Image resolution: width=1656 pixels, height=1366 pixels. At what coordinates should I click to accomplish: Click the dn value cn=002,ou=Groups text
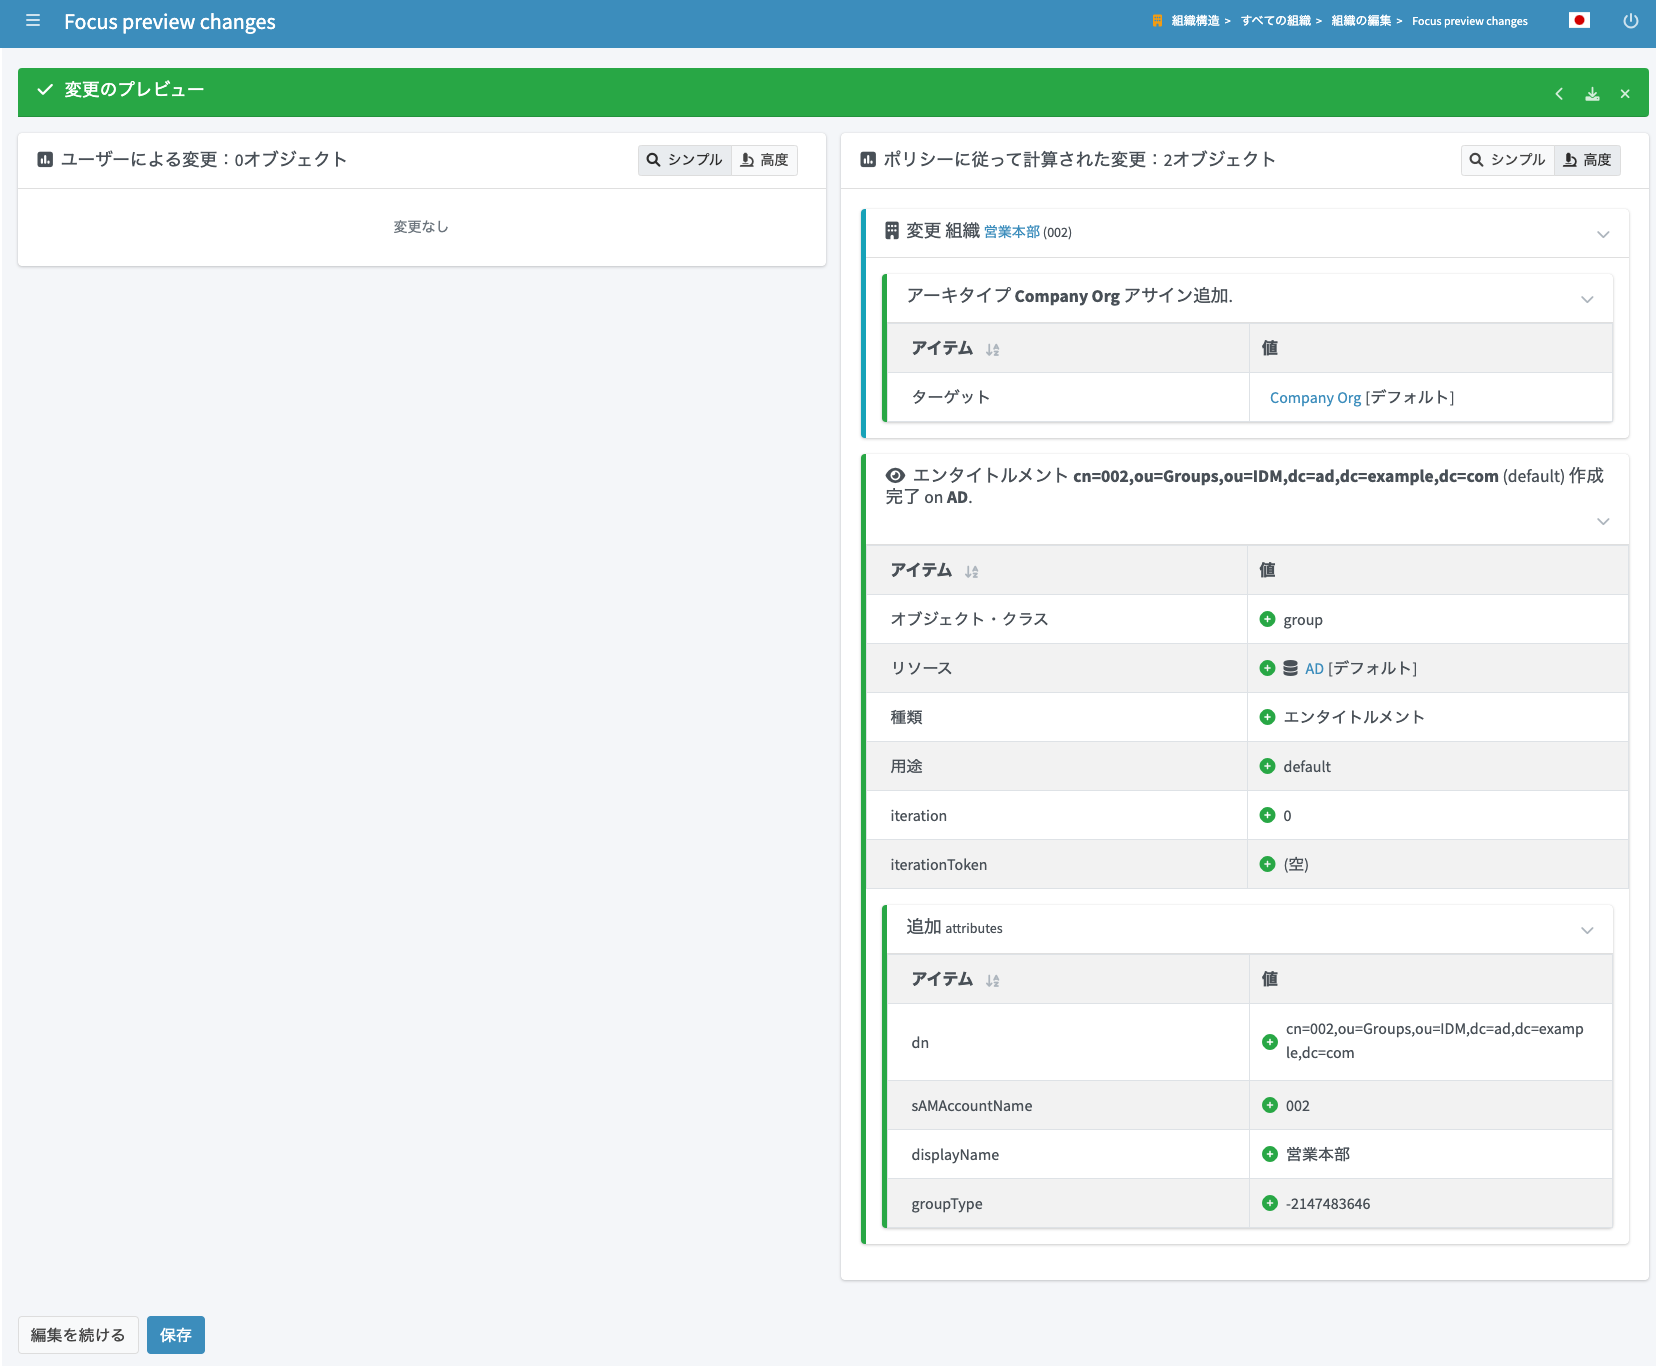click(x=1435, y=1041)
